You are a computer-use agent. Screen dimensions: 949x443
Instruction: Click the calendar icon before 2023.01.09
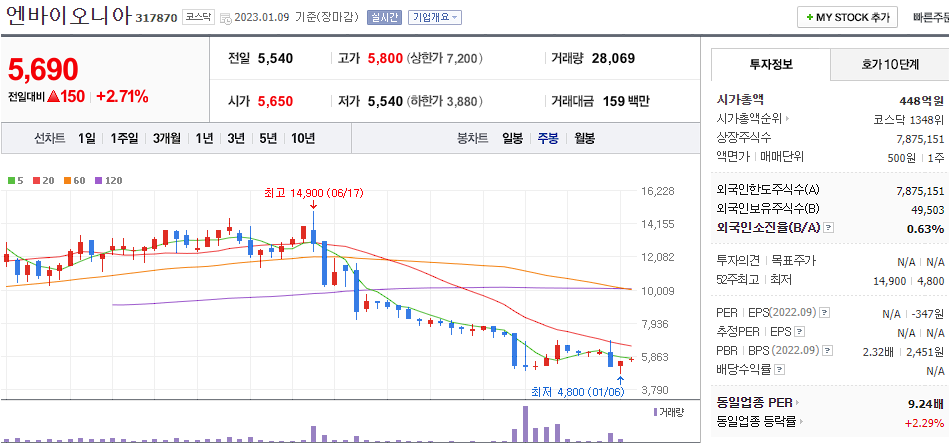tap(225, 18)
